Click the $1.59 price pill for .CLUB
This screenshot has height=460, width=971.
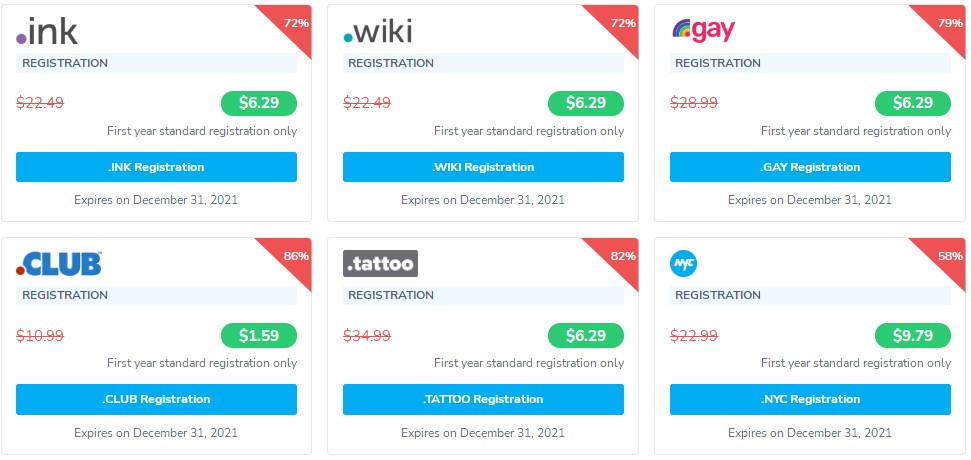(258, 335)
